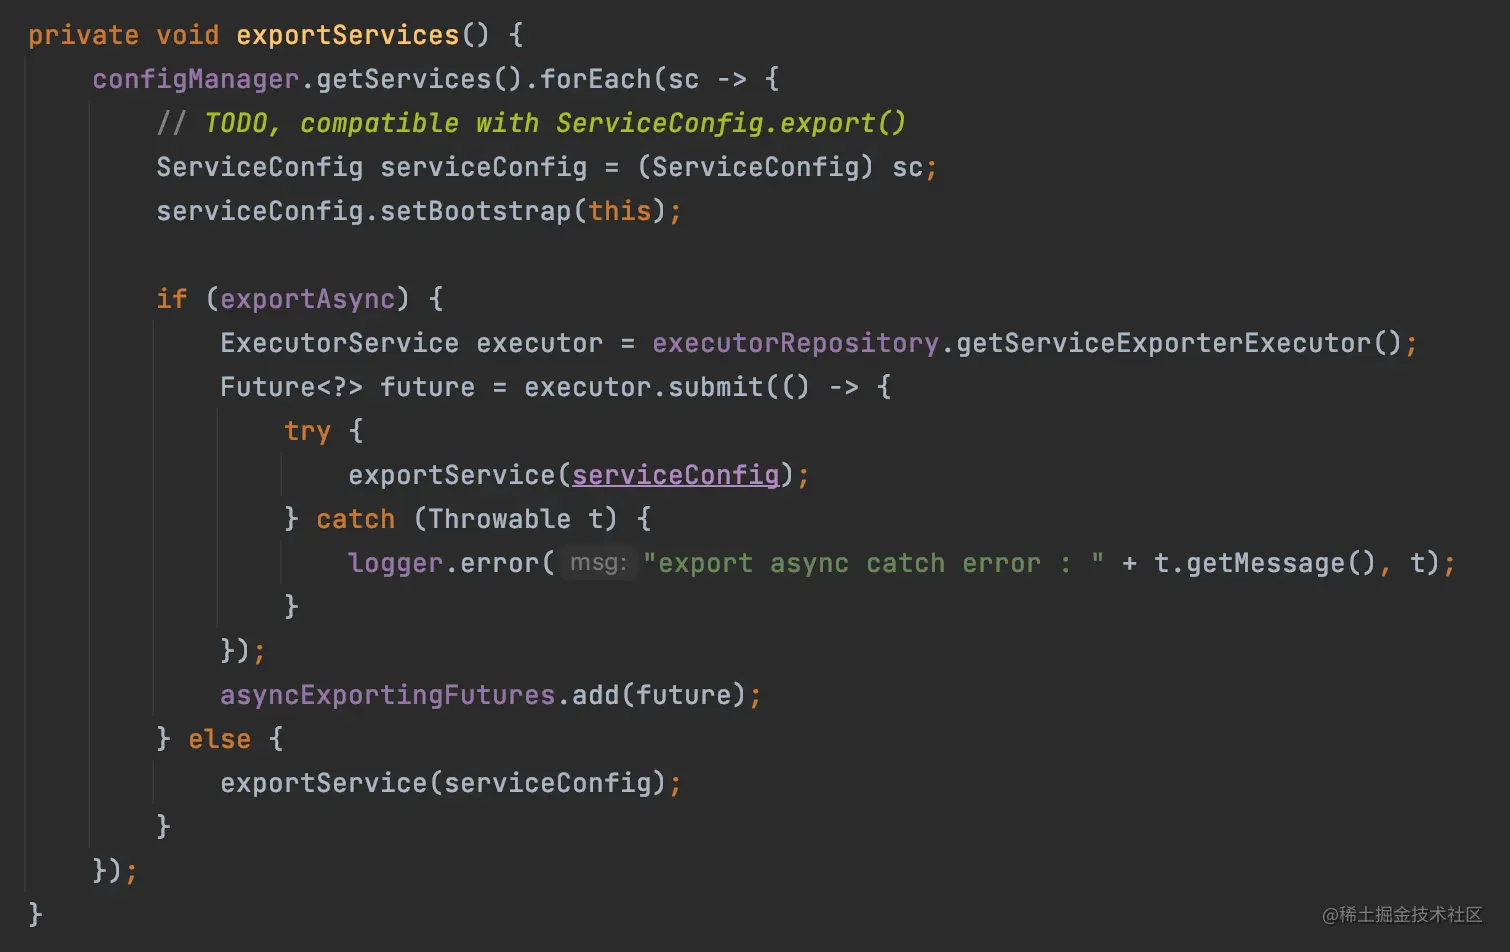Click the catch keyword
The width and height of the screenshot is (1510, 952).
point(355,519)
